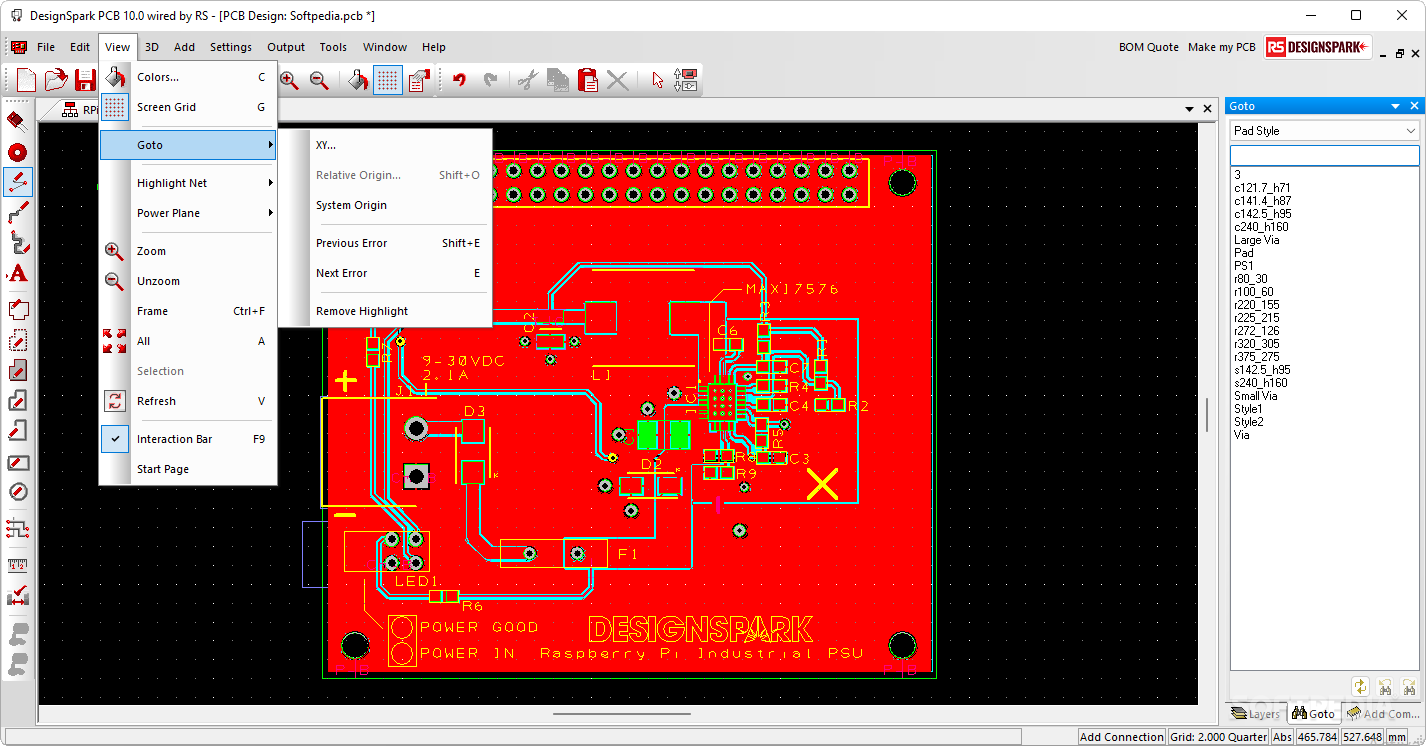Viewport: 1426px width, 746px height.
Task: Click the find next binoculars icon
Action: pos(1409,687)
